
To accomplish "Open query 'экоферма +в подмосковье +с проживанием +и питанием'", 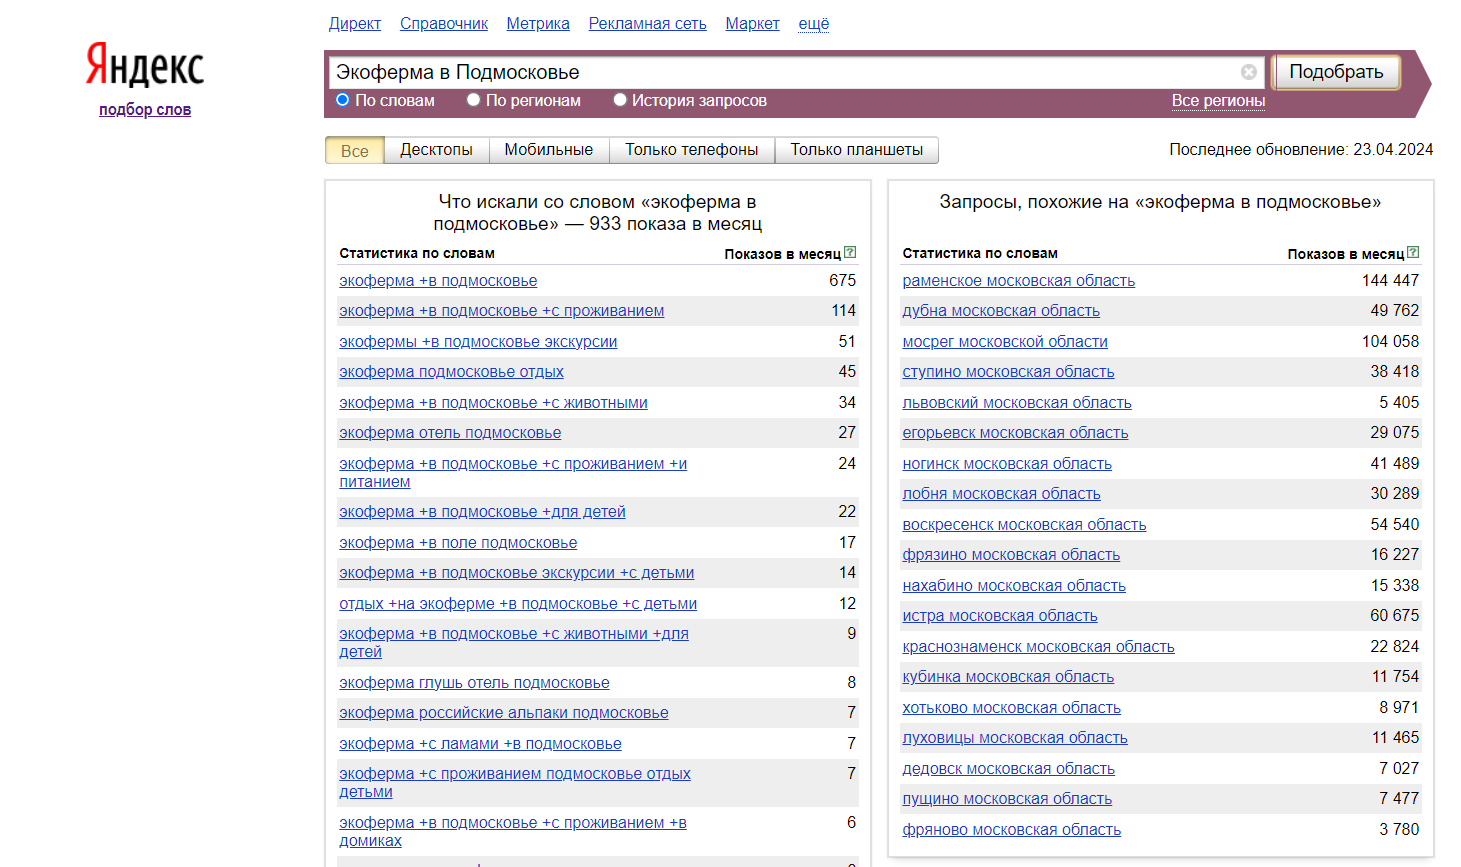I will tap(513, 472).
